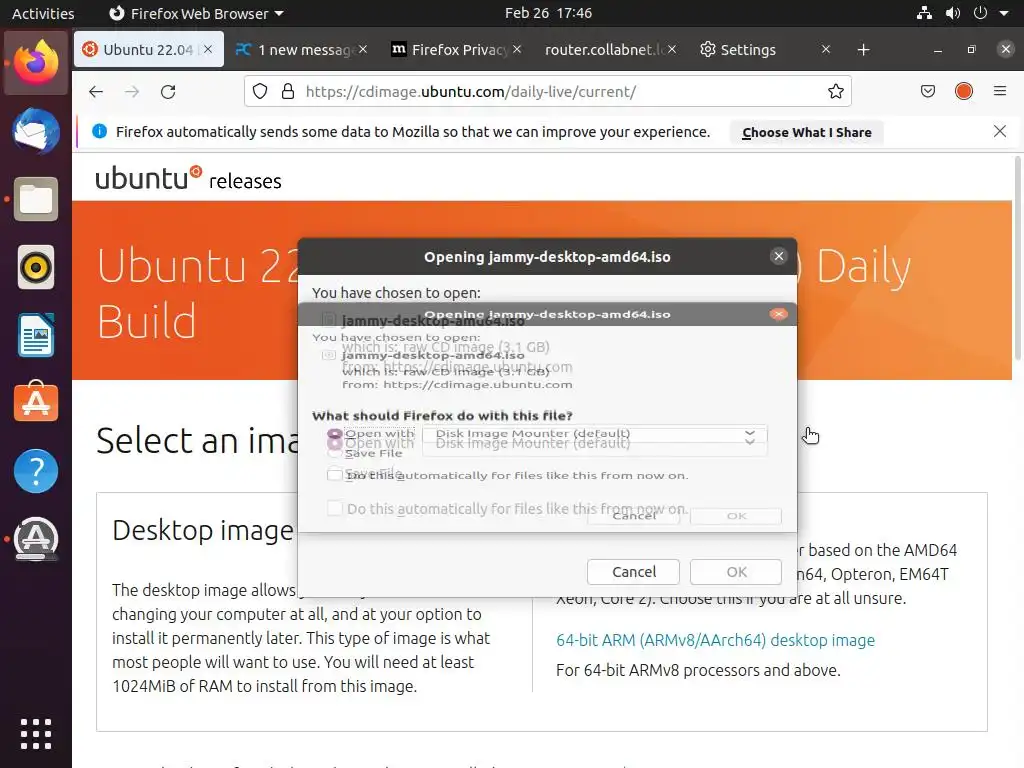This screenshot has height=768, width=1024.
Task: Expand the system menu arrow in top bar
Action: [1004, 13]
